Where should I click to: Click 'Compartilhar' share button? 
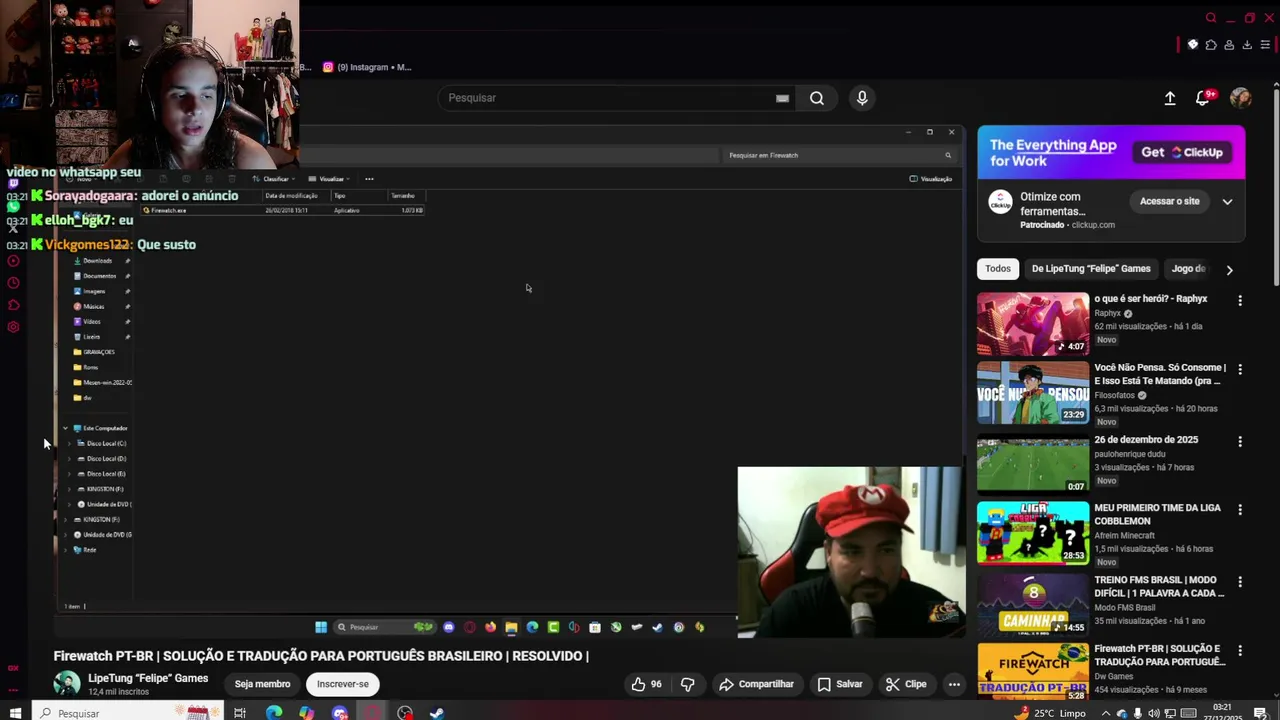pos(757,684)
